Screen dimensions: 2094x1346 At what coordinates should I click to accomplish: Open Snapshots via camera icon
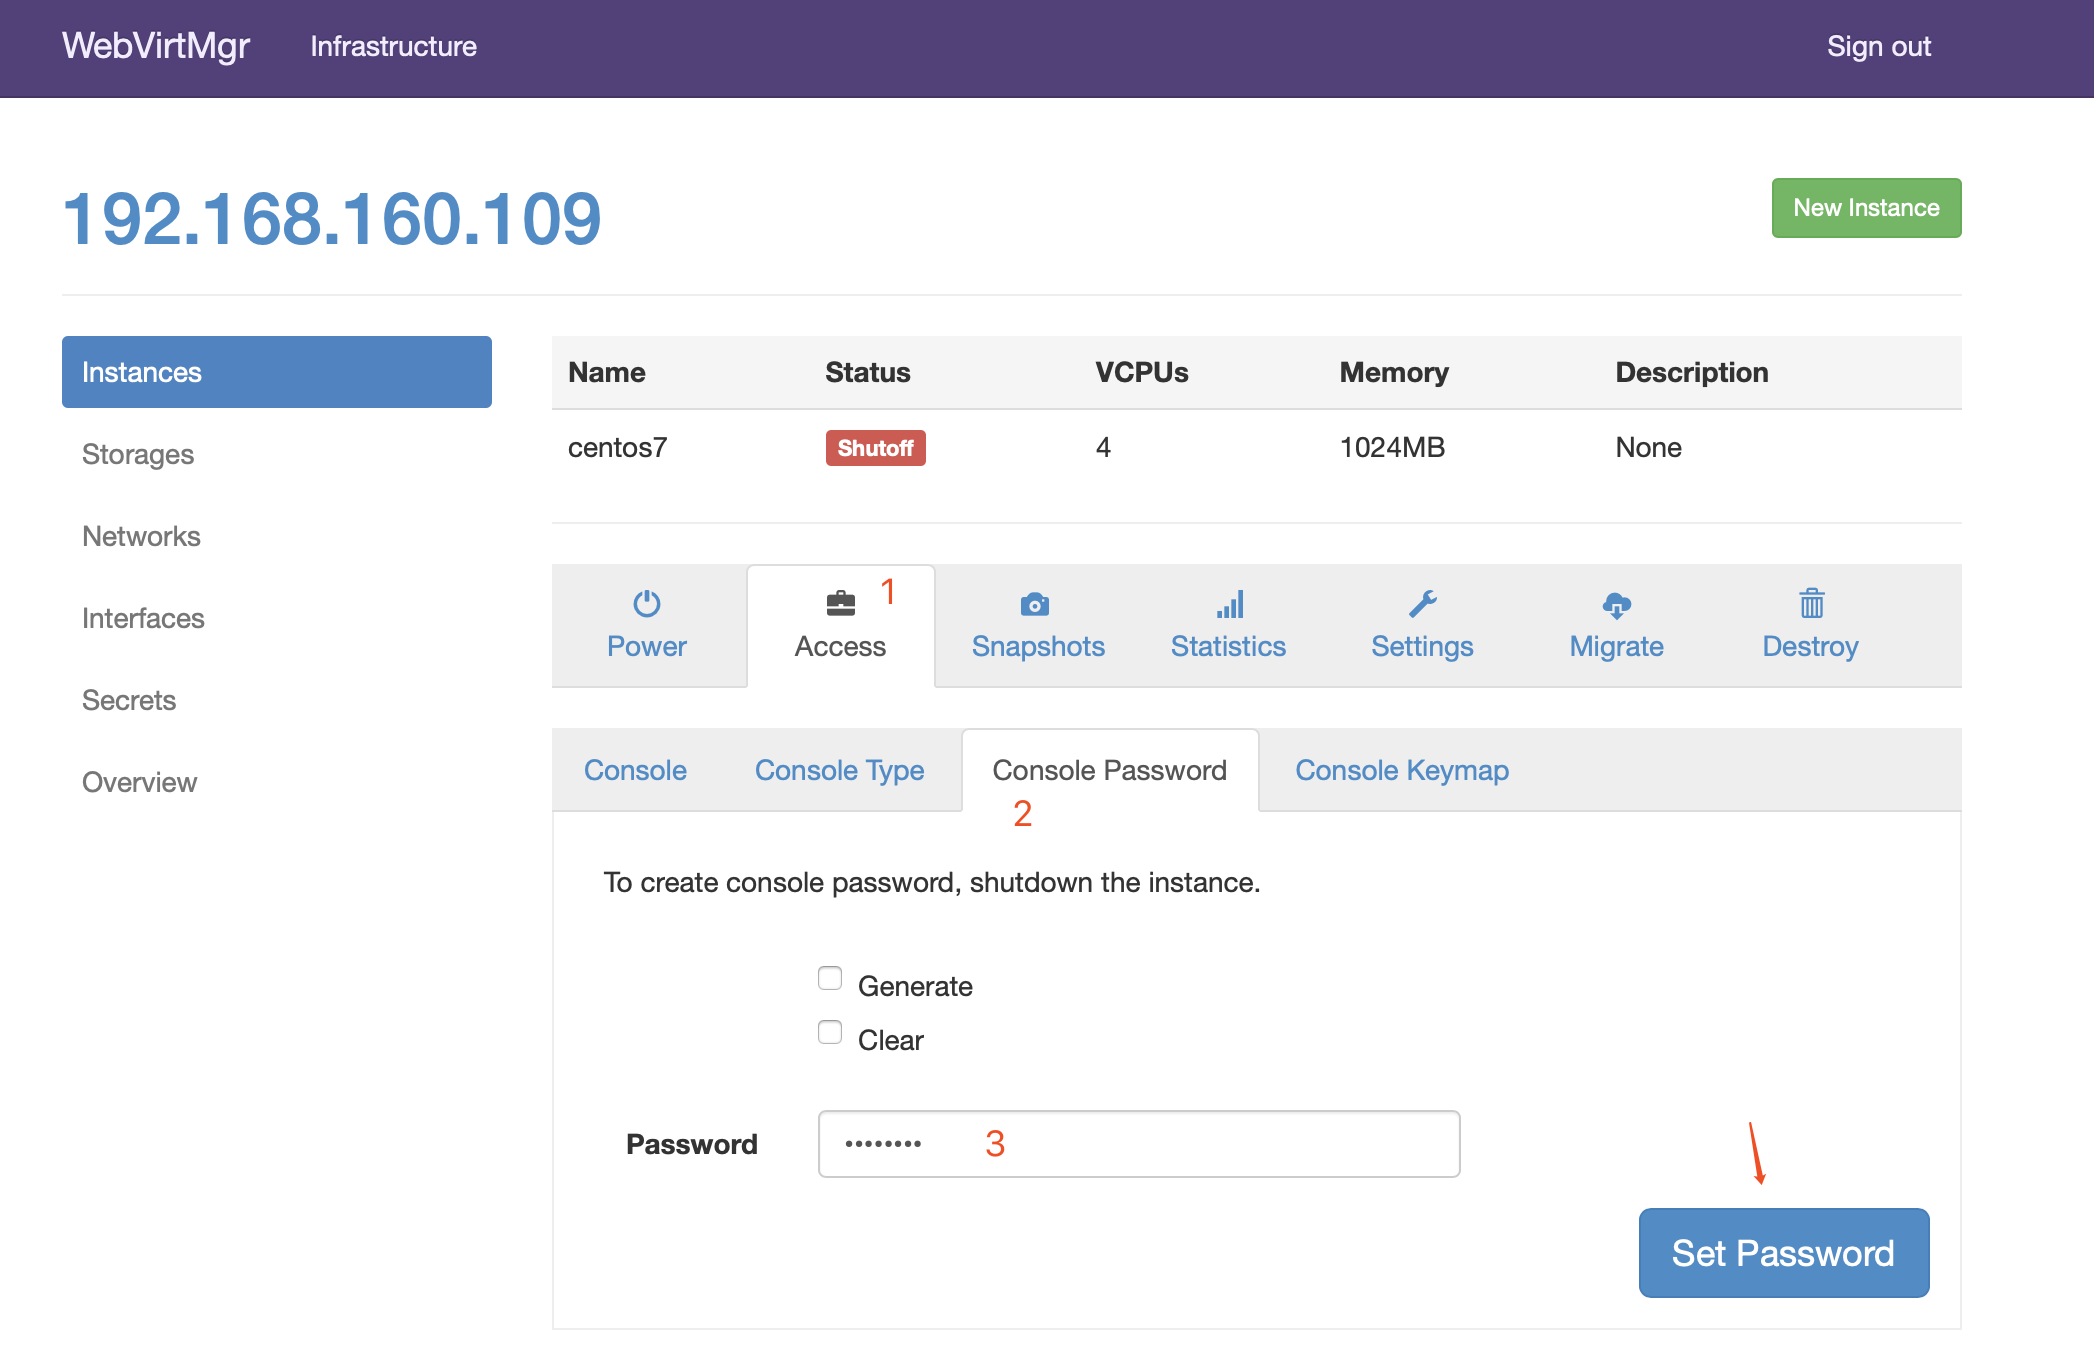tap(1035, 604)
